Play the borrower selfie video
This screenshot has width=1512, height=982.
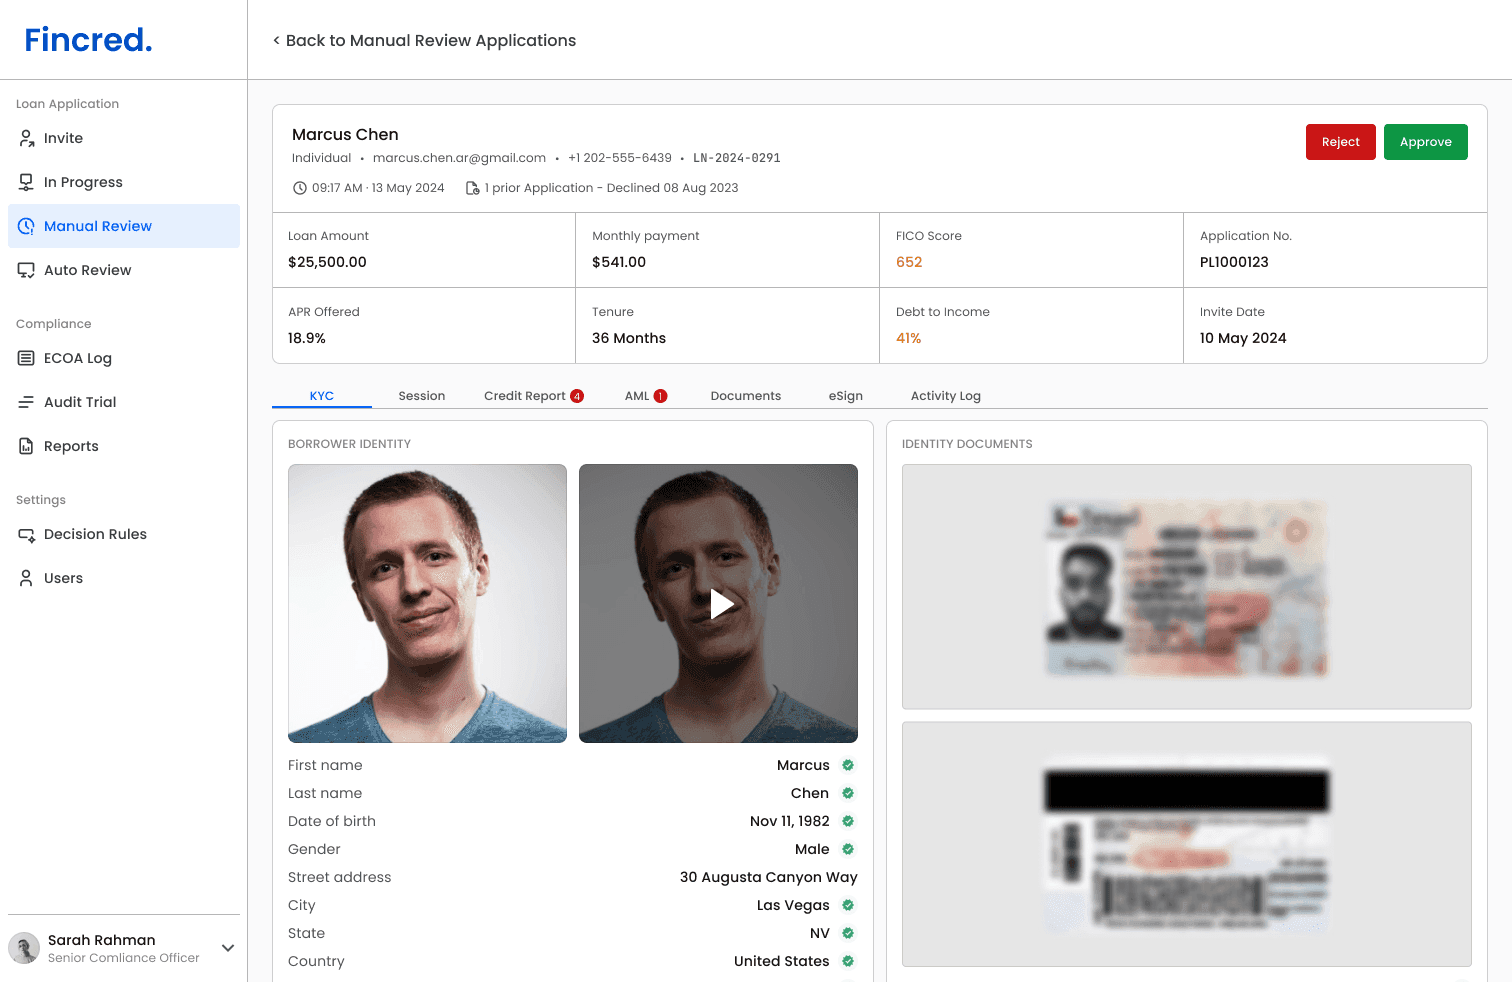(x=721, y=603)
